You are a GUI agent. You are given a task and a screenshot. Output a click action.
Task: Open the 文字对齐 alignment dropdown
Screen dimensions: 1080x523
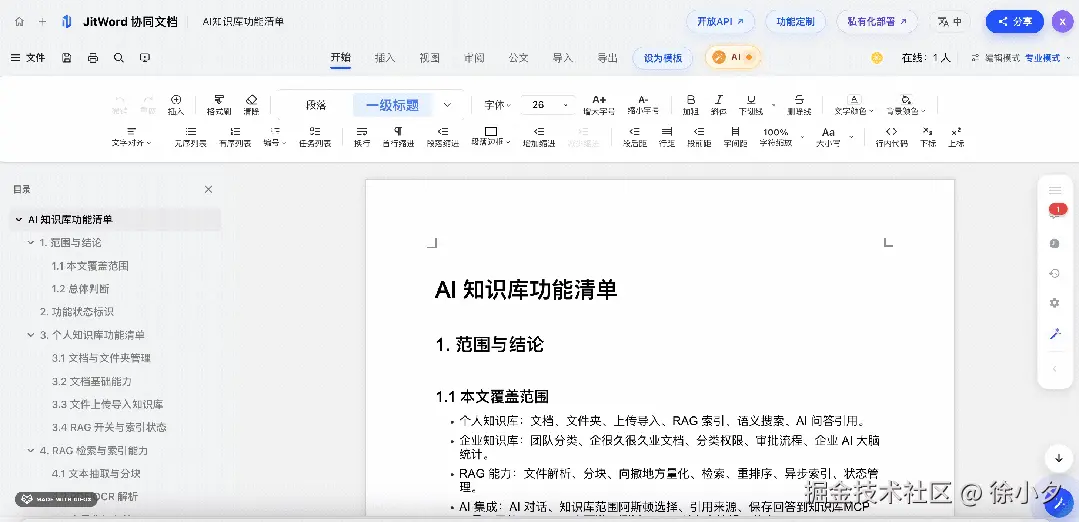pos(132,136)
